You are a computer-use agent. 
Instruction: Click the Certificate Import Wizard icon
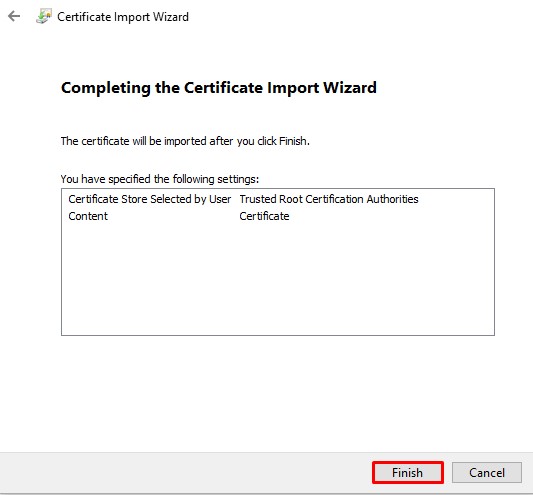click(44, 16)
